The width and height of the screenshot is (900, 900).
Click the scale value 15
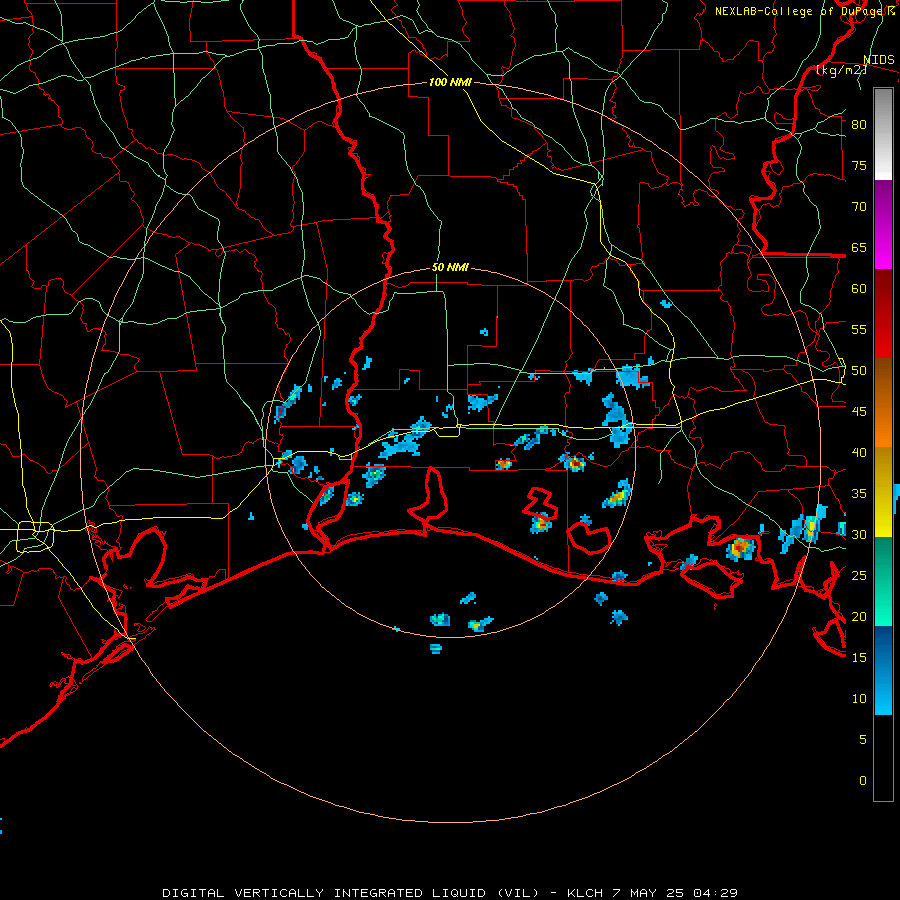(859, 658)
